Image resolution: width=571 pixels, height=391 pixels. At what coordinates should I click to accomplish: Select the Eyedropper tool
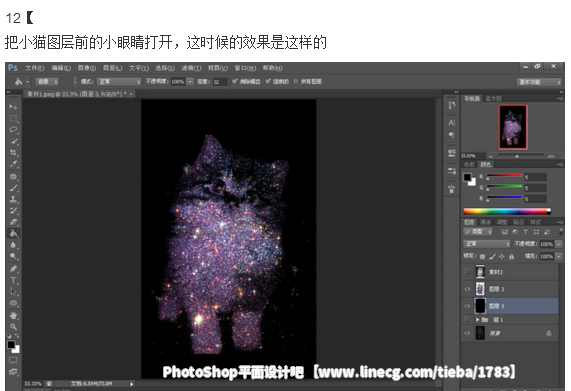point(13,164)
